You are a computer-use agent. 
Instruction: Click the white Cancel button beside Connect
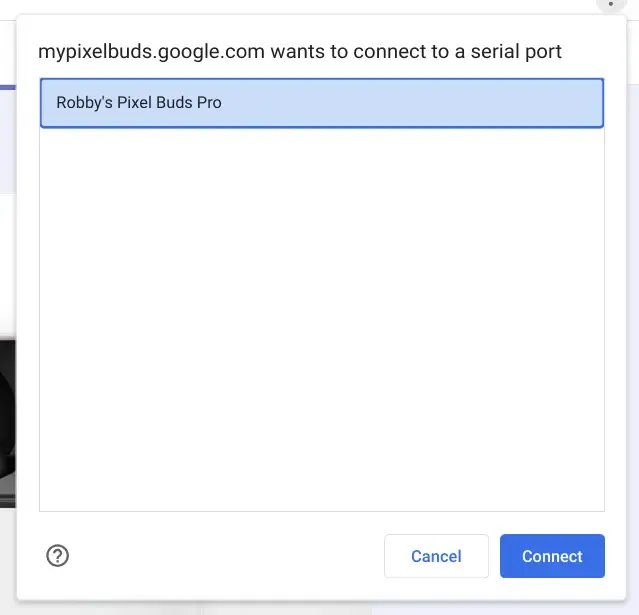click(x=436, y=556)
